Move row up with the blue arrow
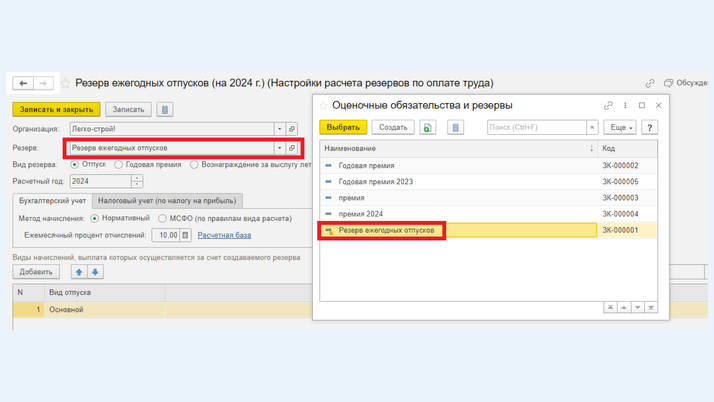 (x=79, y=271)
